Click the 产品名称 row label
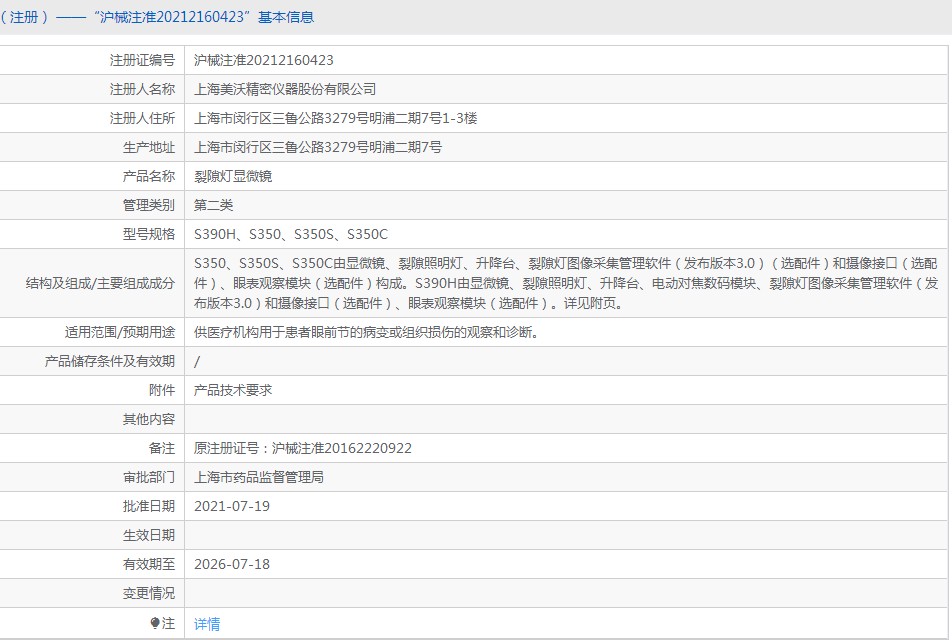952x640 pixels. 149,176
